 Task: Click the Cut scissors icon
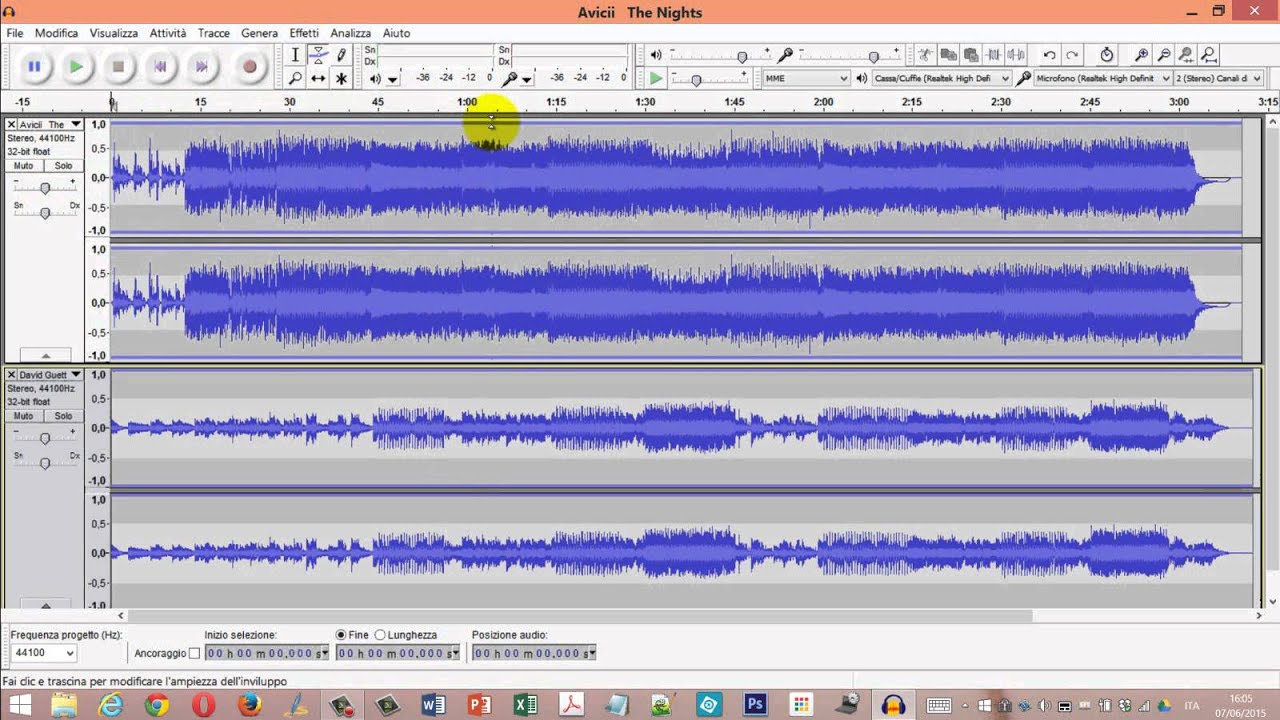click(x=926, y=55)
